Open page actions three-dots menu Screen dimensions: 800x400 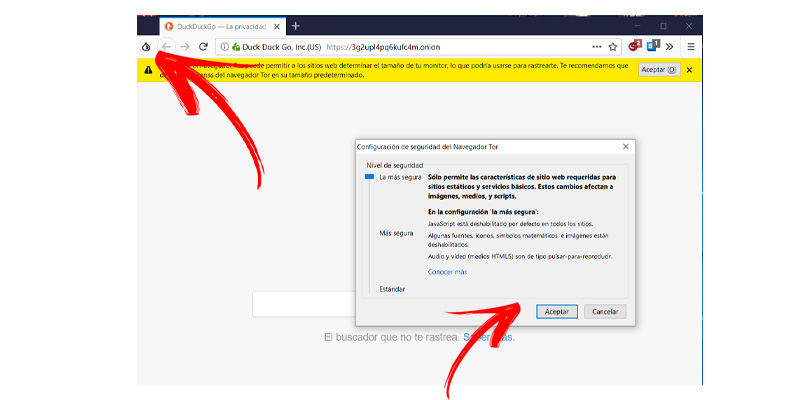(x=596, y=47)
